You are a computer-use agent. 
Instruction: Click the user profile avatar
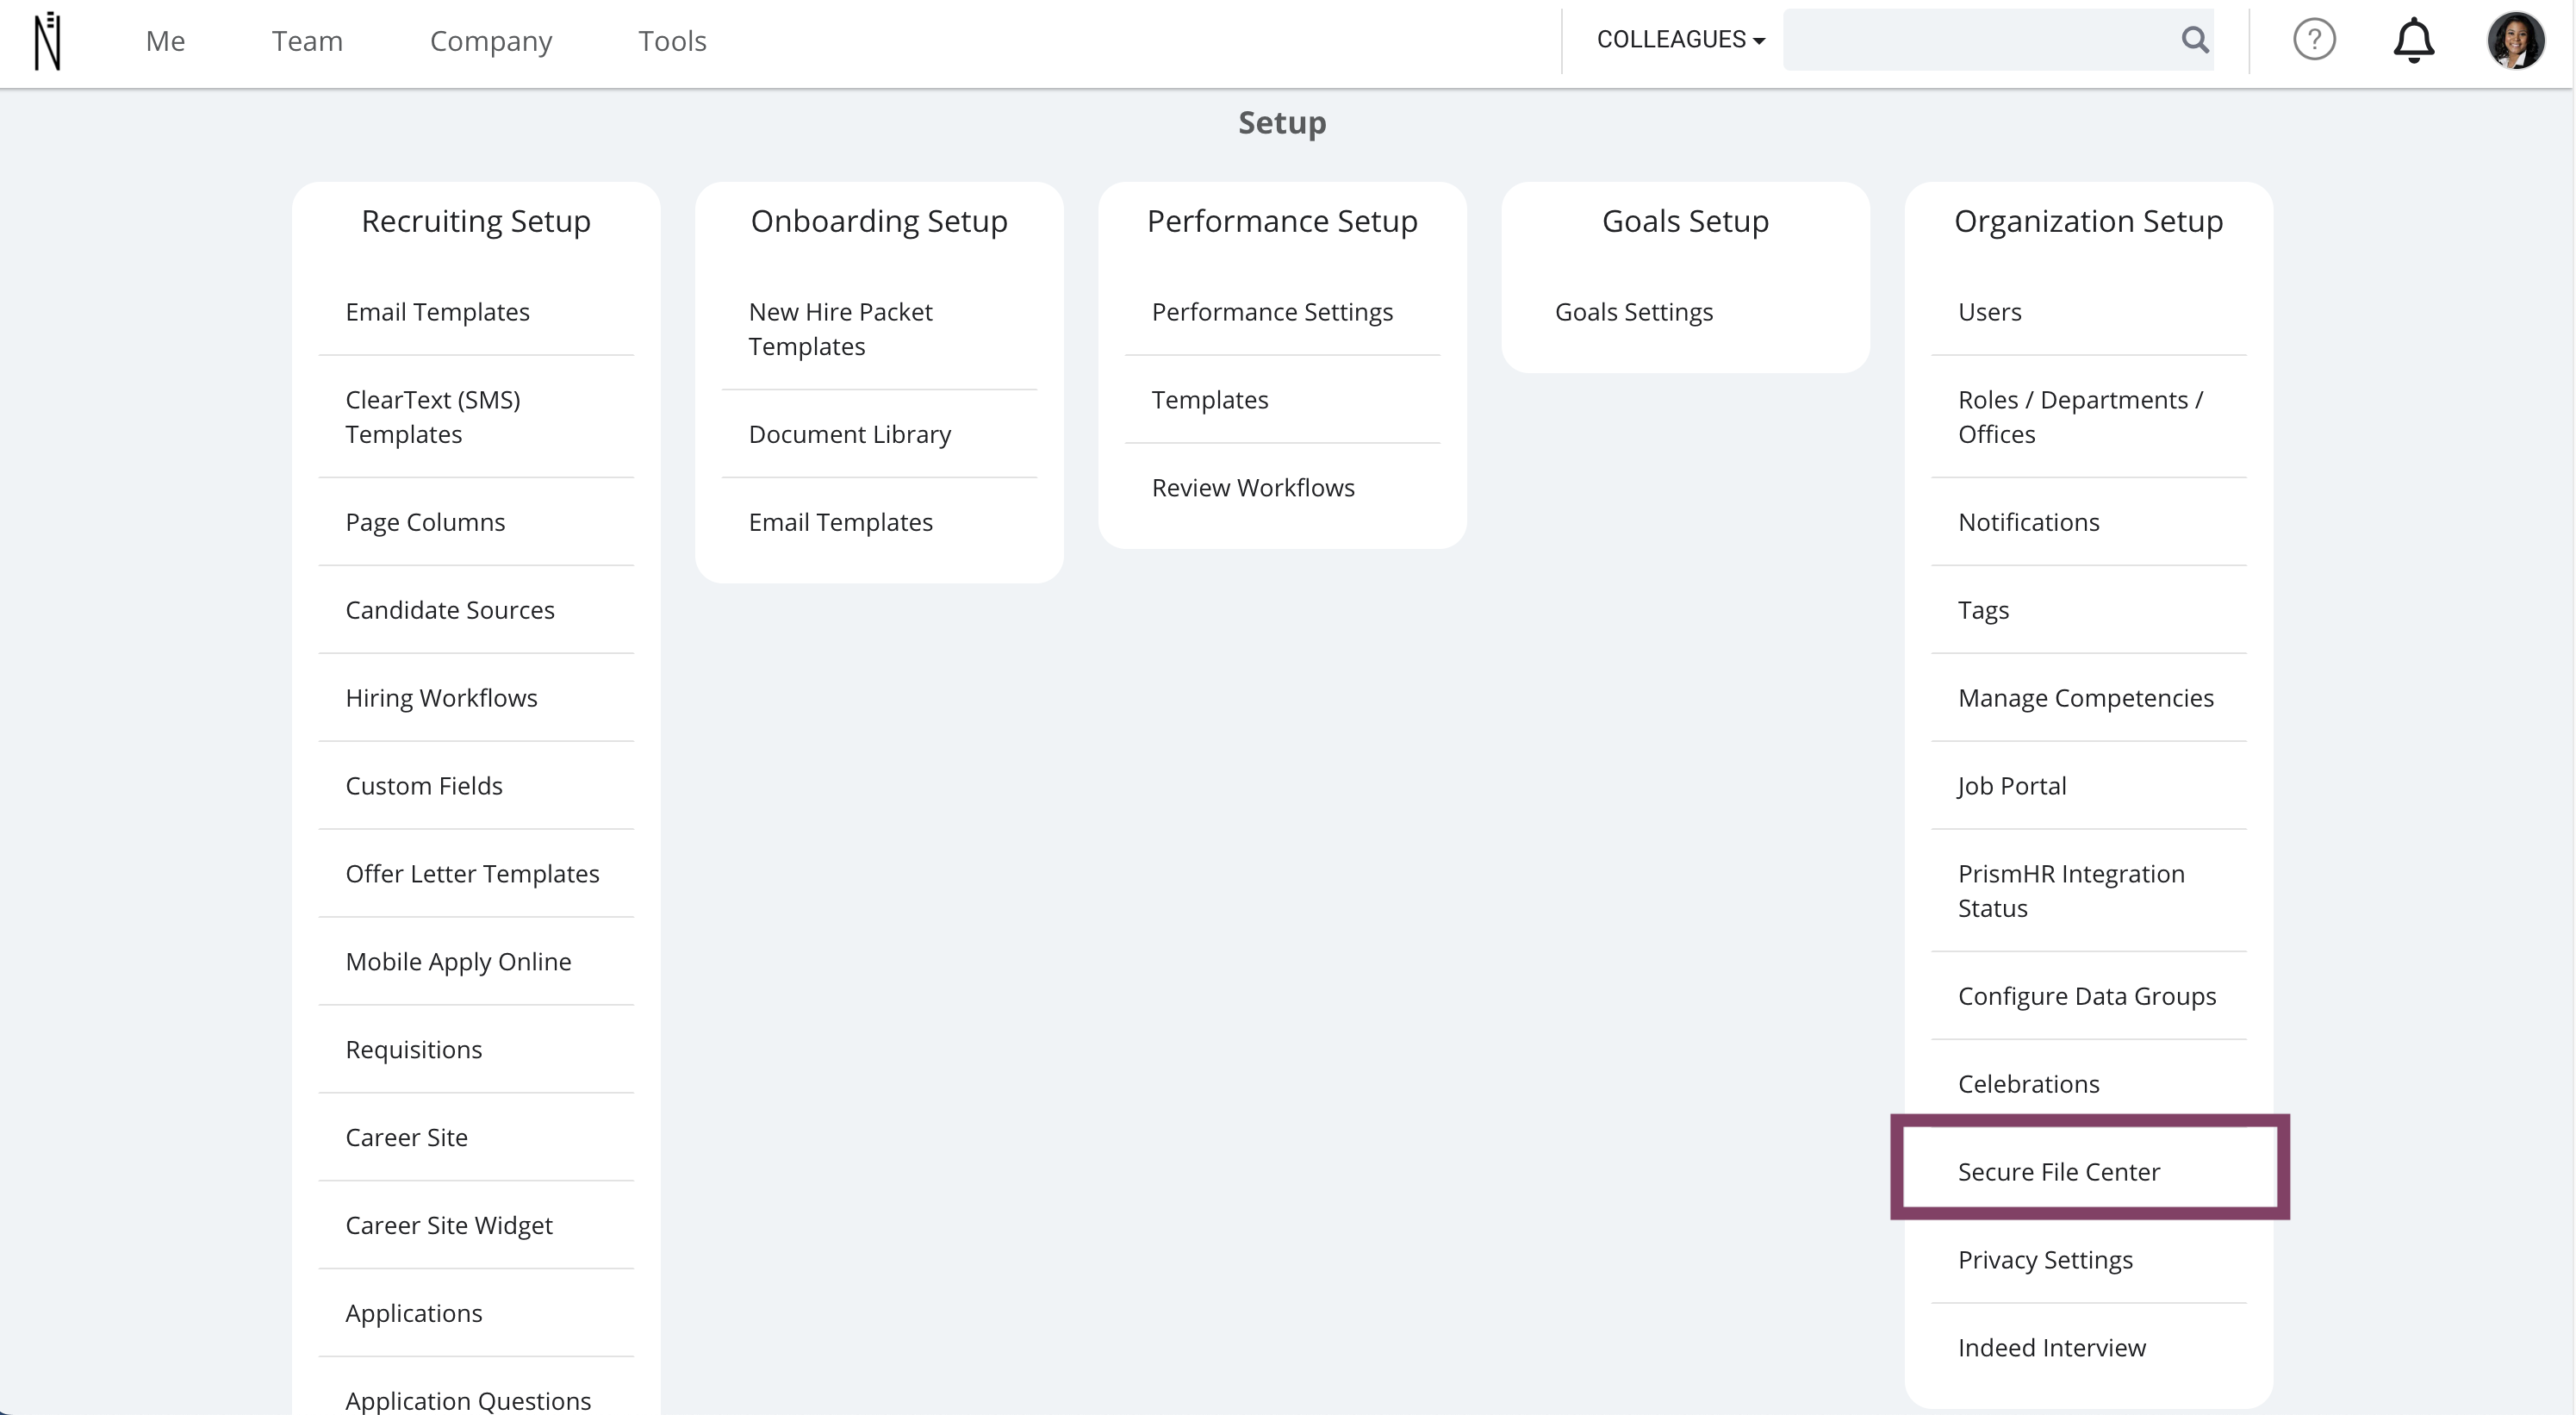[2515, 41]
